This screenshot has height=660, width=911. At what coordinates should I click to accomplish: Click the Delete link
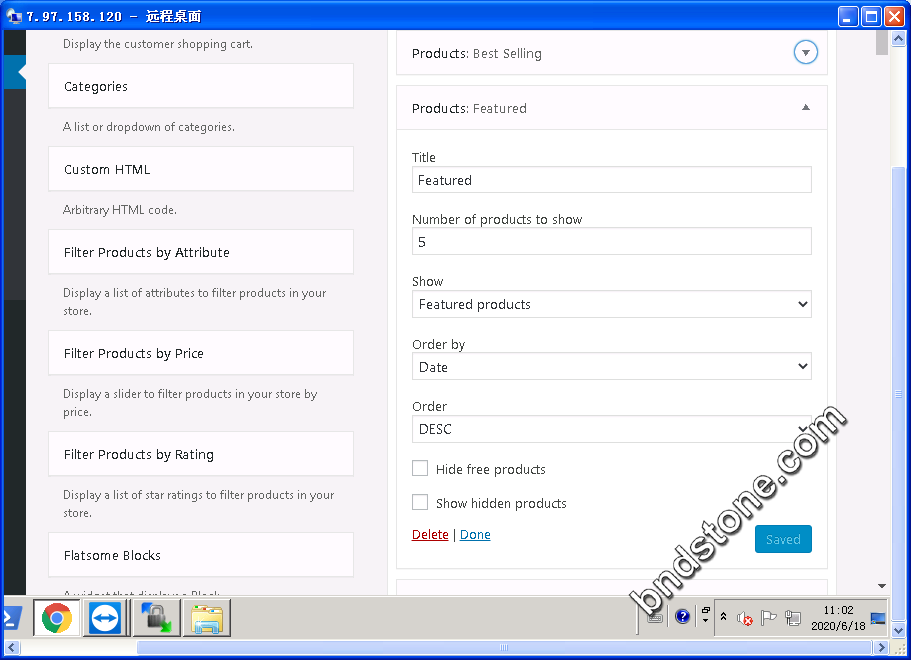click(x=430, y=535)
